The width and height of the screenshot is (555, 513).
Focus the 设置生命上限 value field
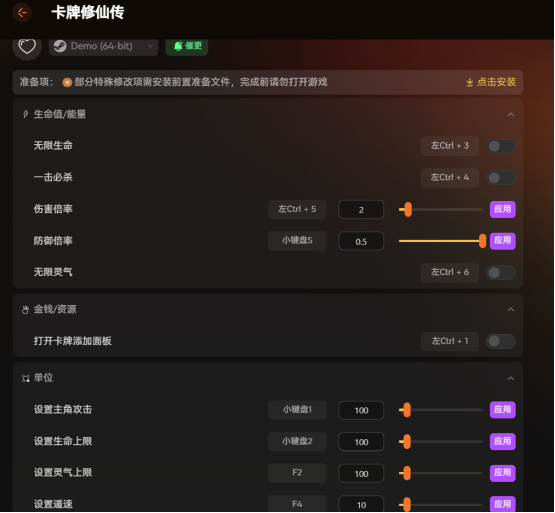pos(361,442)
